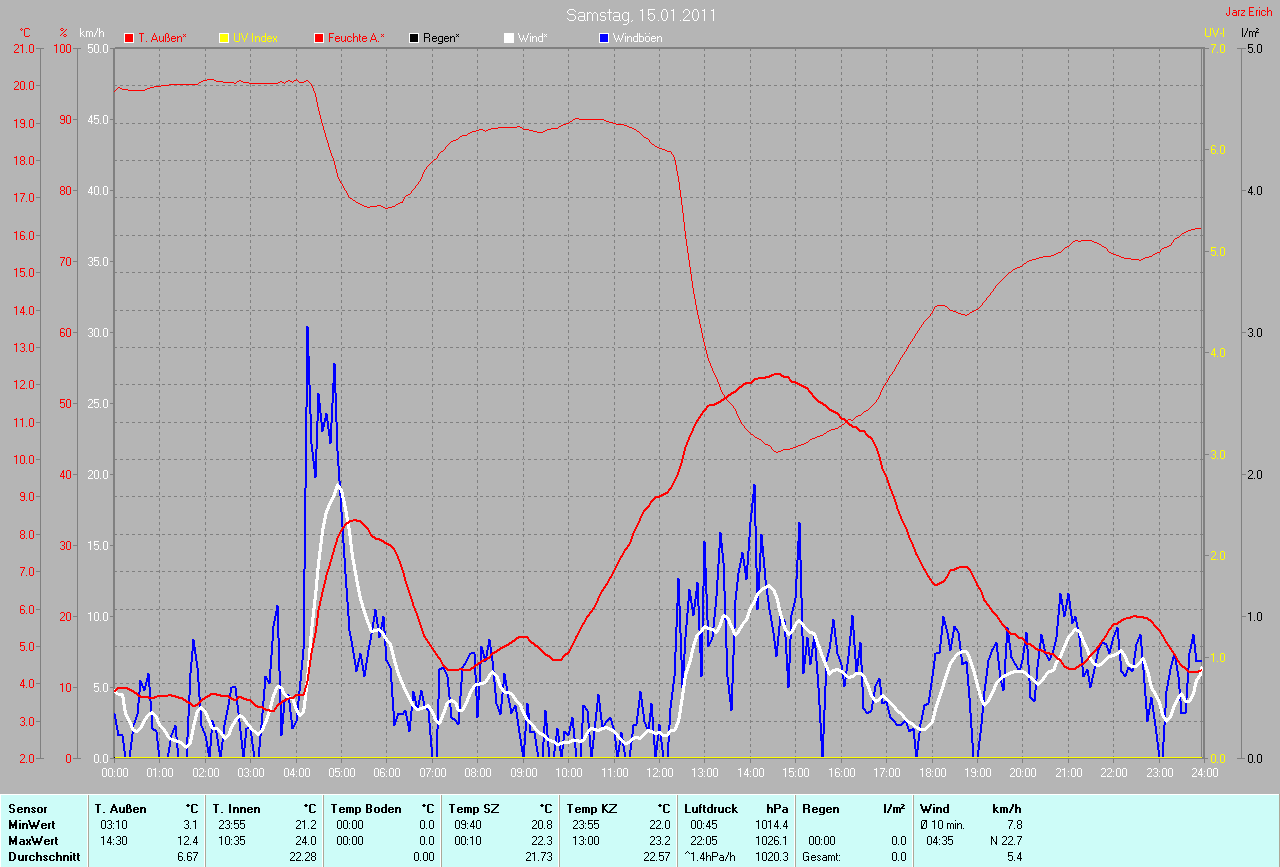Click the 'Durchschnitt' row label
The image size is (1280, 867).
coord(42,856)
